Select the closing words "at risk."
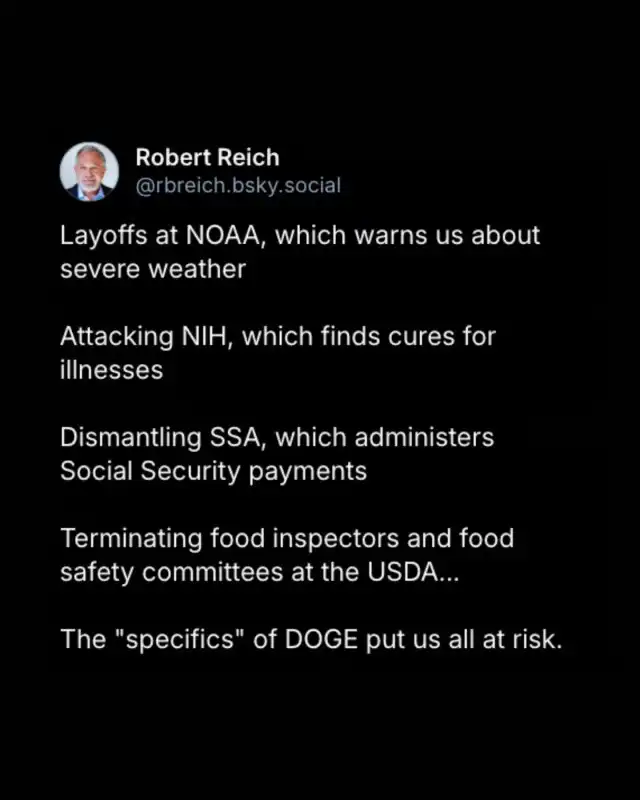 coord(522,639)
